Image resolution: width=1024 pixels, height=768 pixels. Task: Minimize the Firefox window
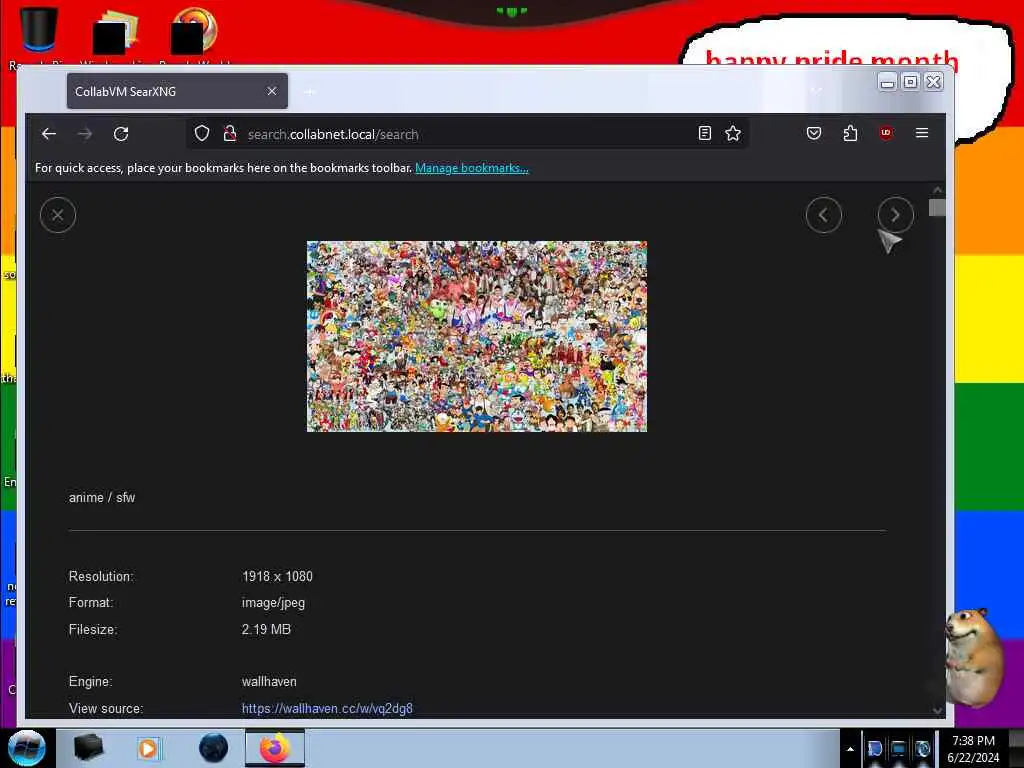(x=887, y=82)
